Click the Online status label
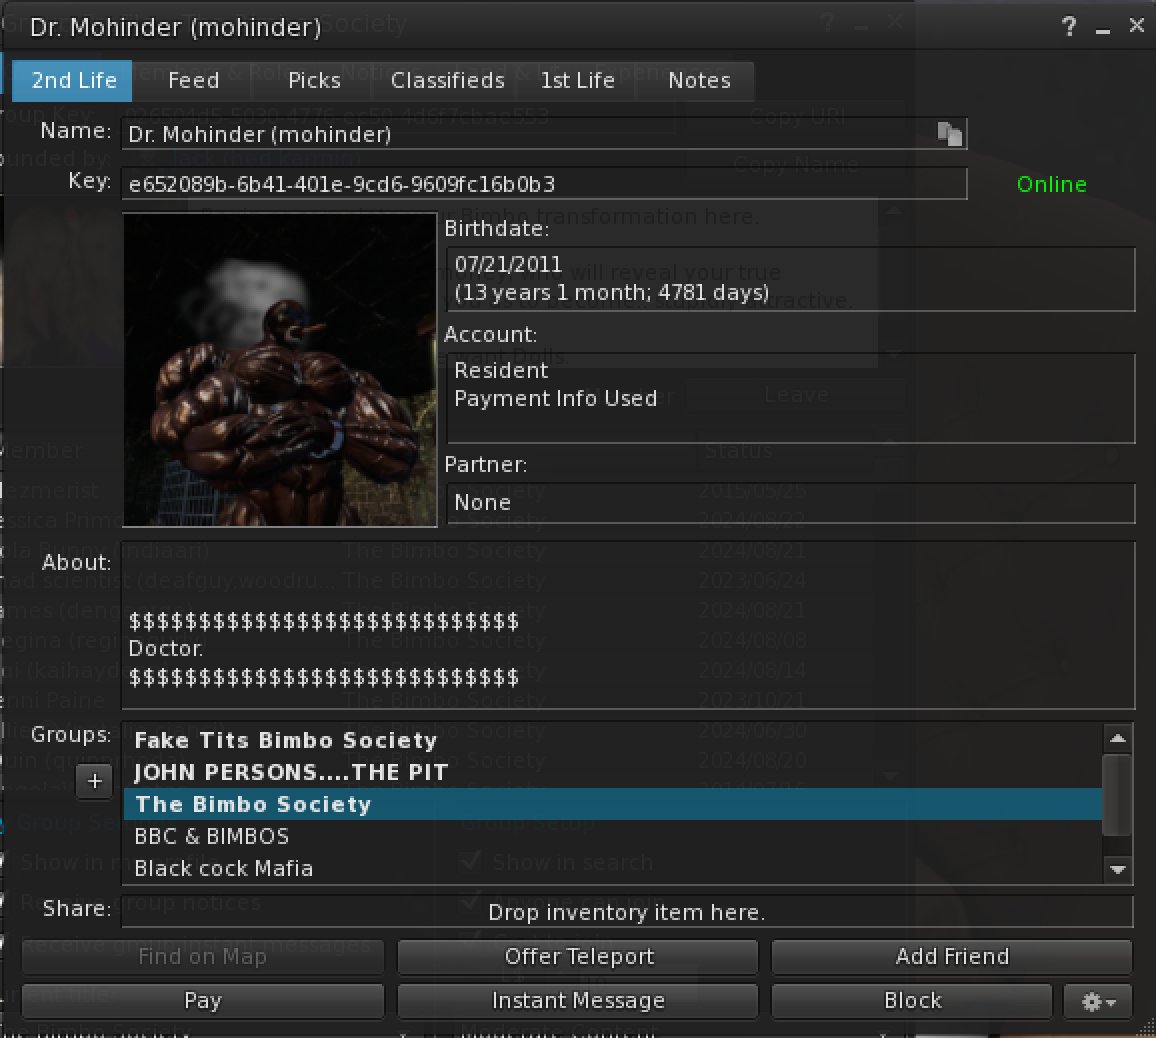Image resolution: width=1156 pixels, height=1038 pixels. 1051,184
